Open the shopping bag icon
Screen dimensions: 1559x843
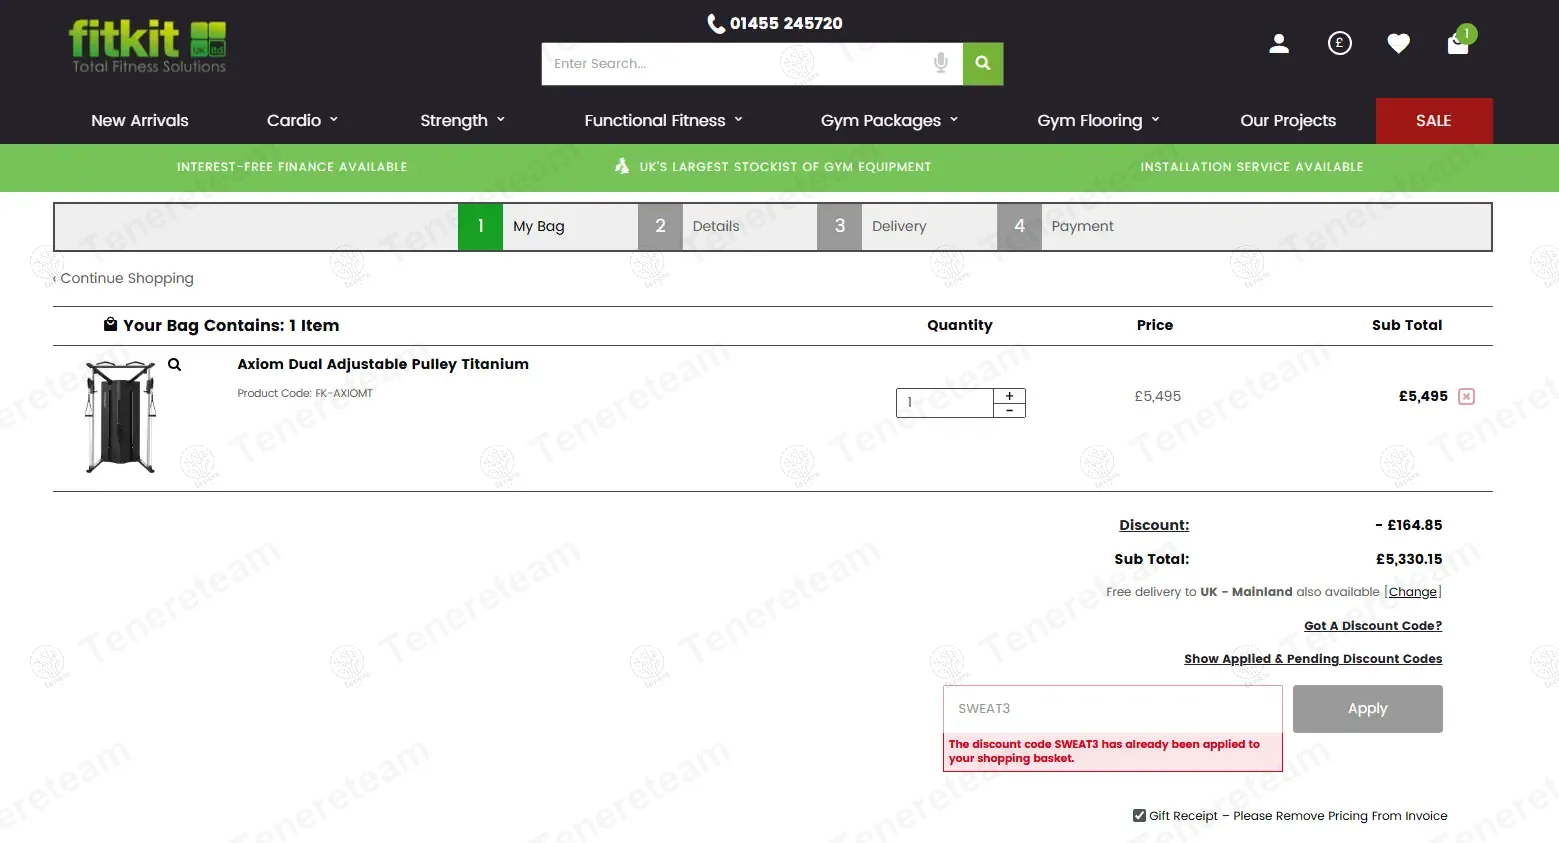pyautogui.click(x=1458, y=43)
